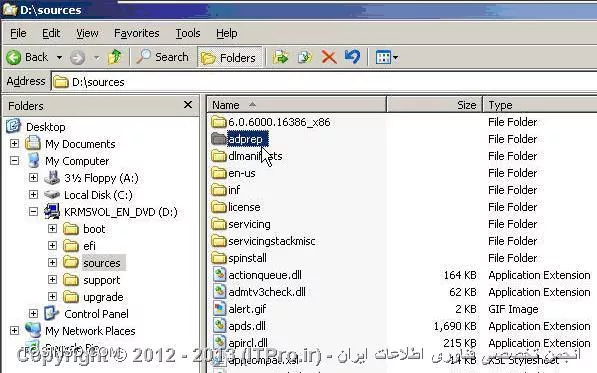
Task: Collapse My Computer tree node
Action: pos(14,161)
